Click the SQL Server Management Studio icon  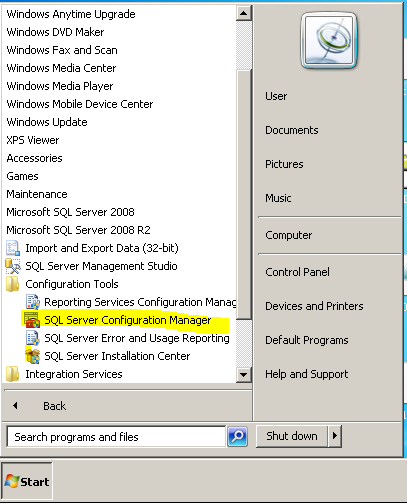coord(13,266)
